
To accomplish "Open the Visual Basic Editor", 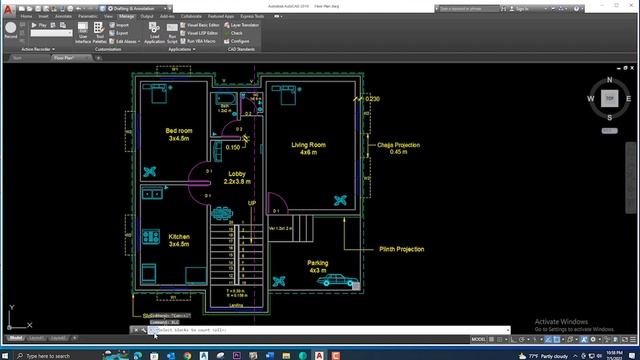I will [x=200, y=25].
